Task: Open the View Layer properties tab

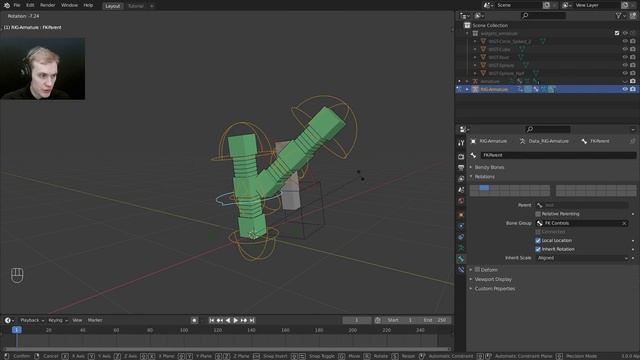Action: click(461, 179)
